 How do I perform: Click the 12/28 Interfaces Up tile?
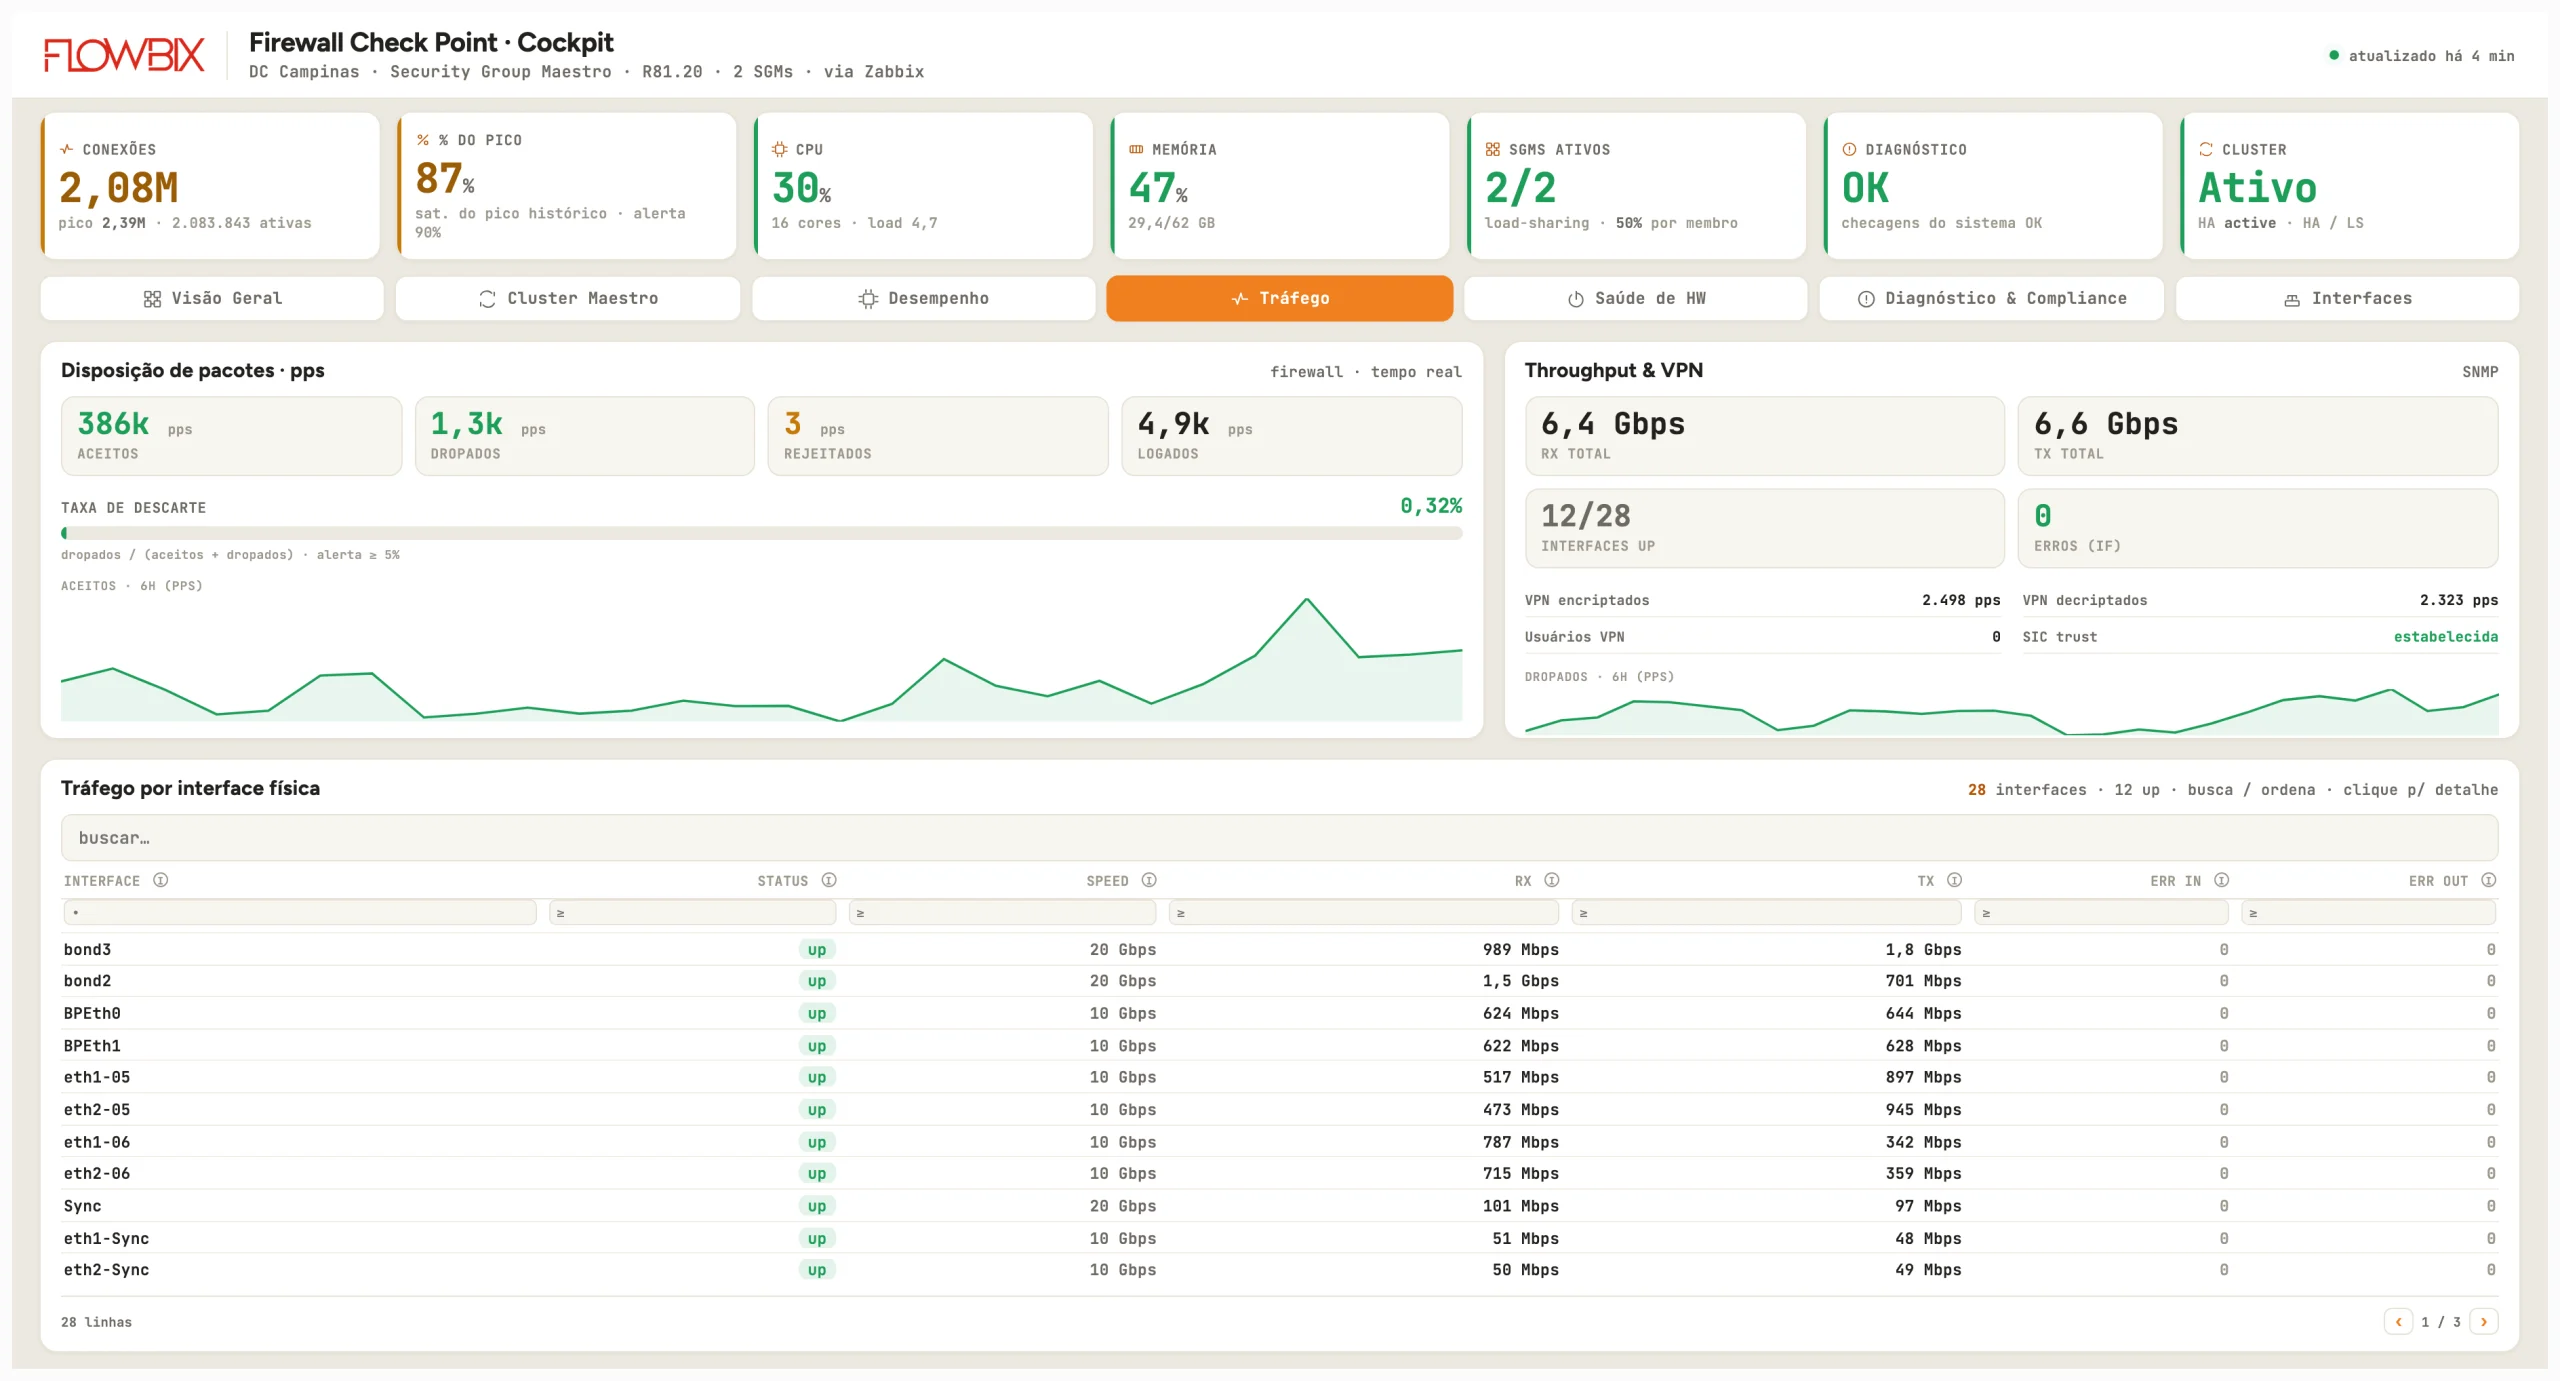1765,528
